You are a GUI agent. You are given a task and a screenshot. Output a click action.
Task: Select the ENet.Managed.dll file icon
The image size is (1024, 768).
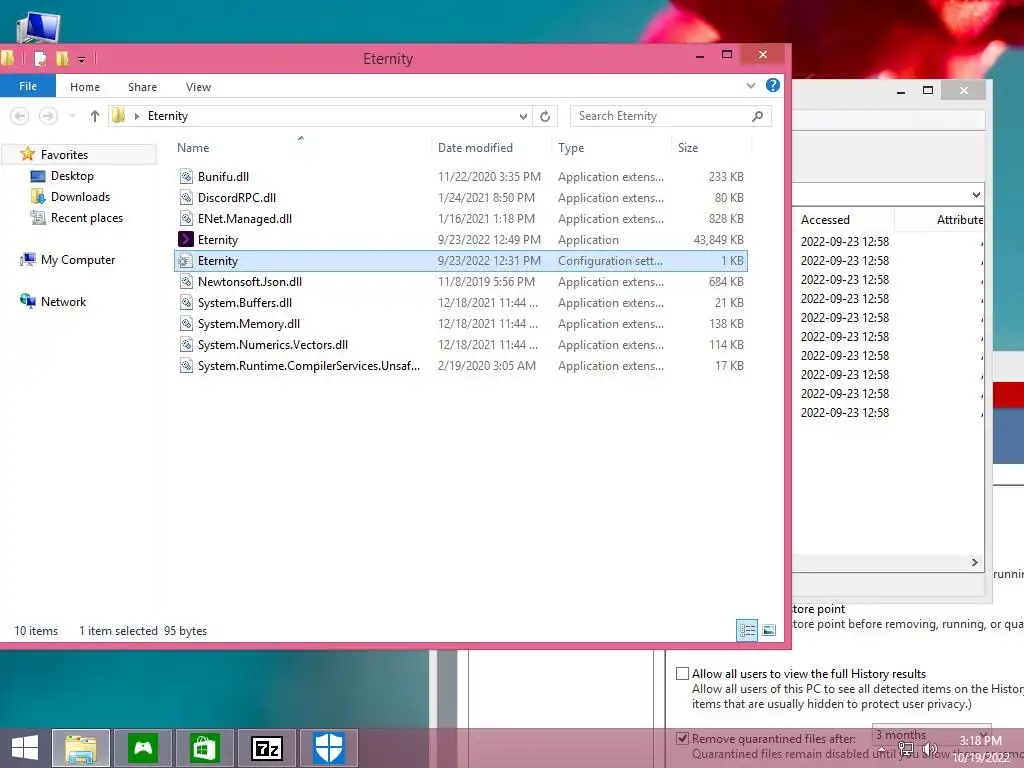[186, 218]
